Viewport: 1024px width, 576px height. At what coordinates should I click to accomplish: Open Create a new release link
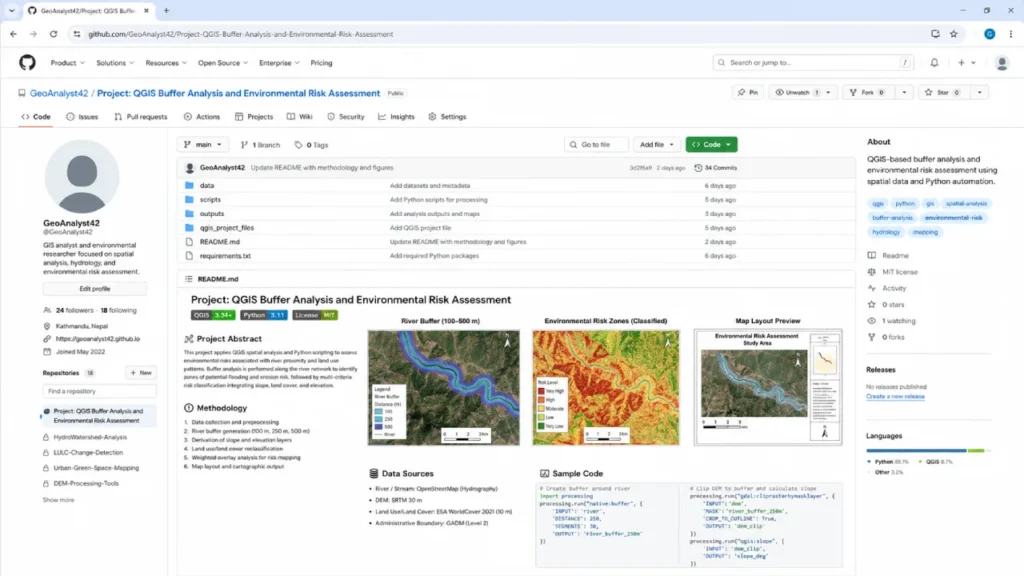point(895,396)
